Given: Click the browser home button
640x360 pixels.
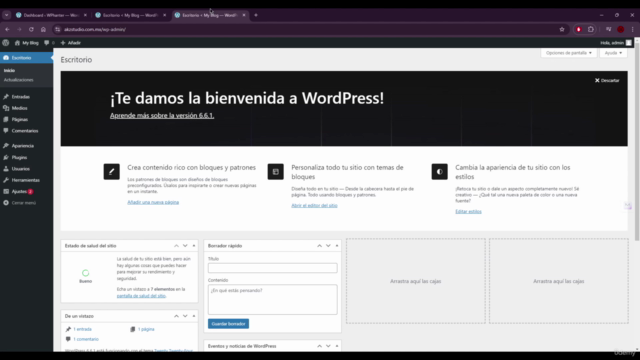Looking at the screenshot, I should click(43, 29).
